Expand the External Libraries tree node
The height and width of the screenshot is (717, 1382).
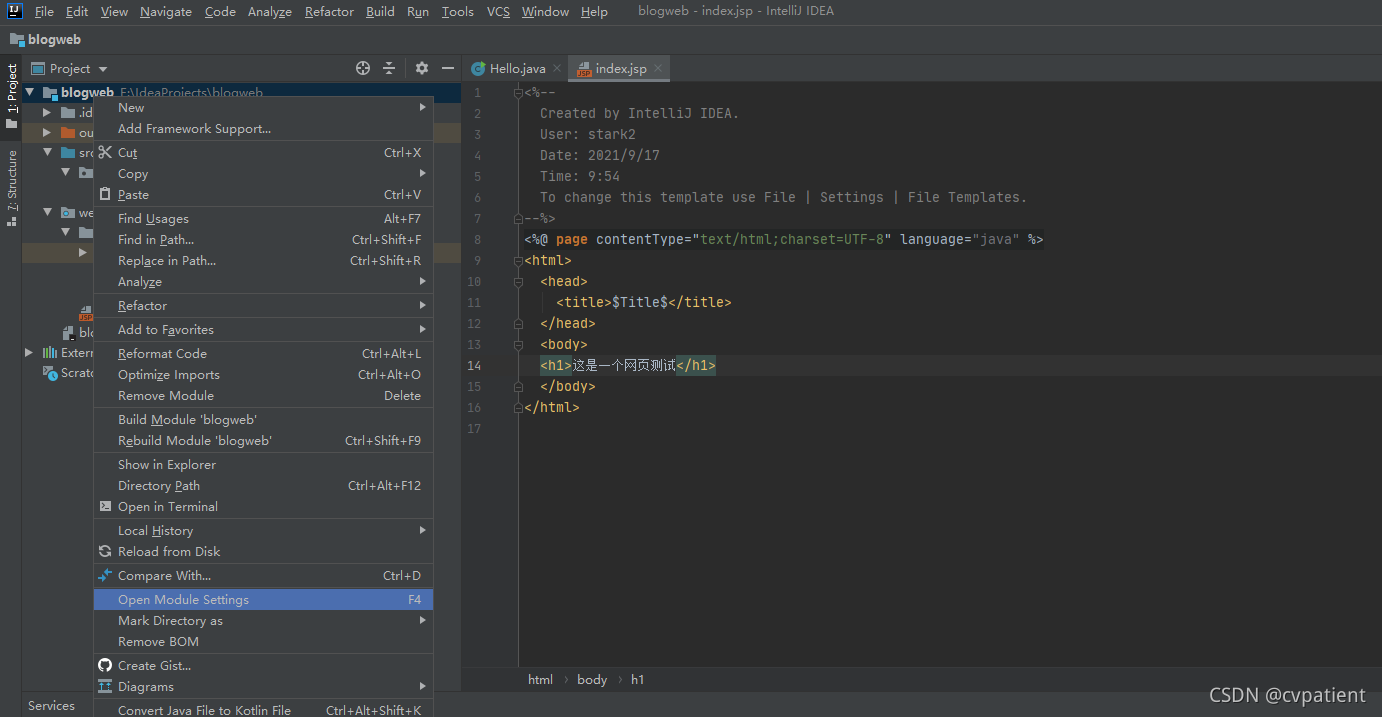(30, 352)
